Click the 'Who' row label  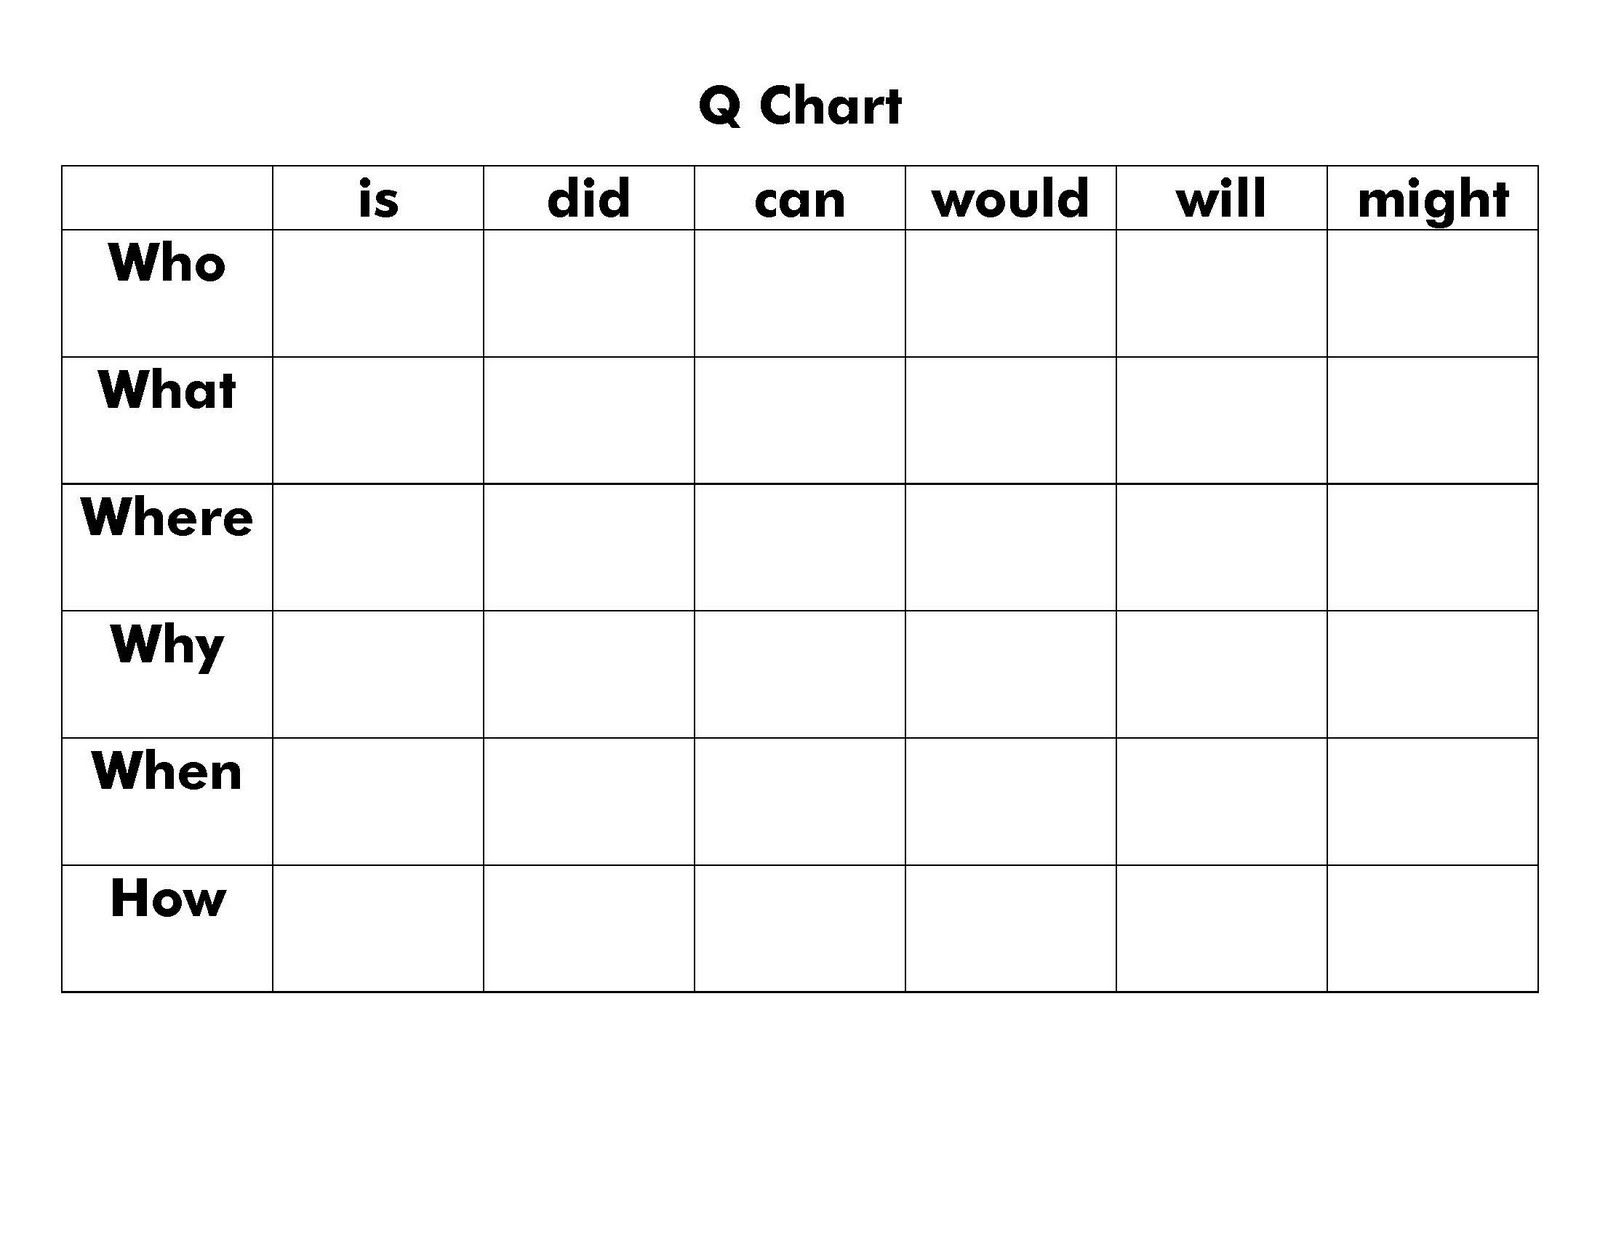pyautogui.click(x=167, y=263)
